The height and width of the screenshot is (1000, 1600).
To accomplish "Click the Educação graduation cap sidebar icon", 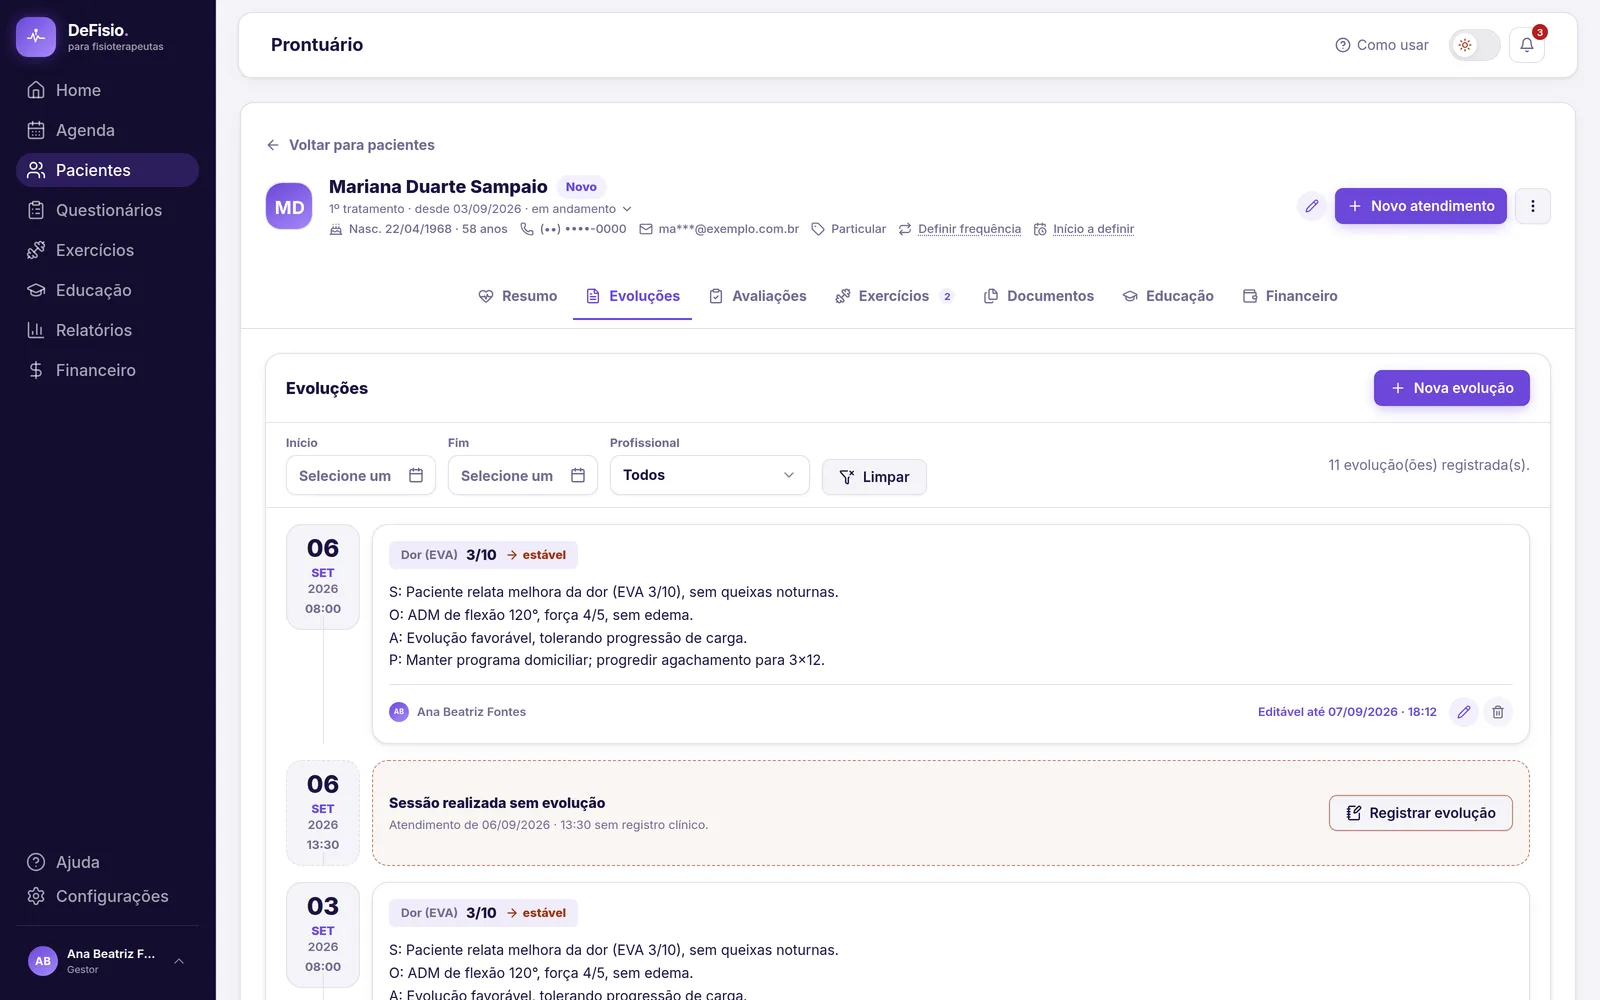I will 36,290.
